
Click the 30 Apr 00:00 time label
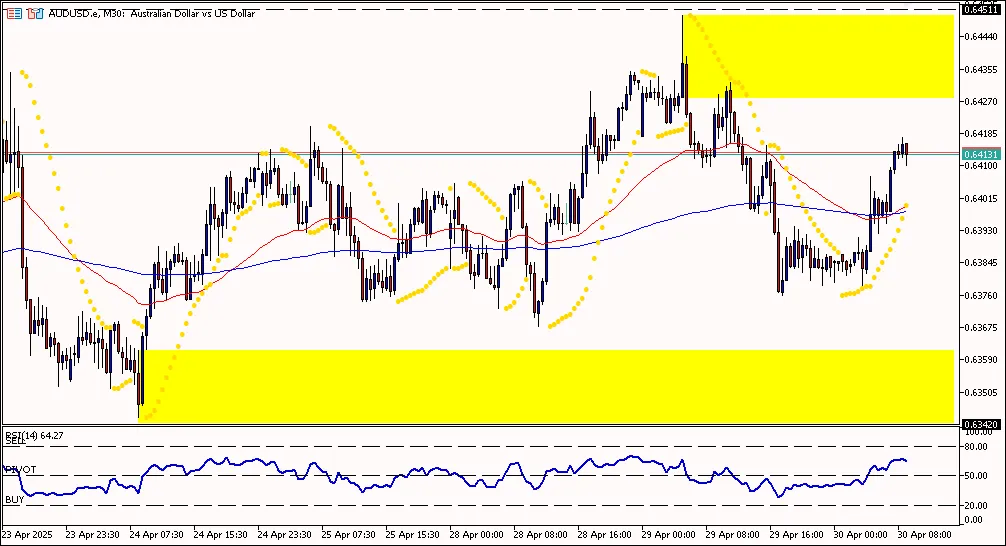point(860,534)
